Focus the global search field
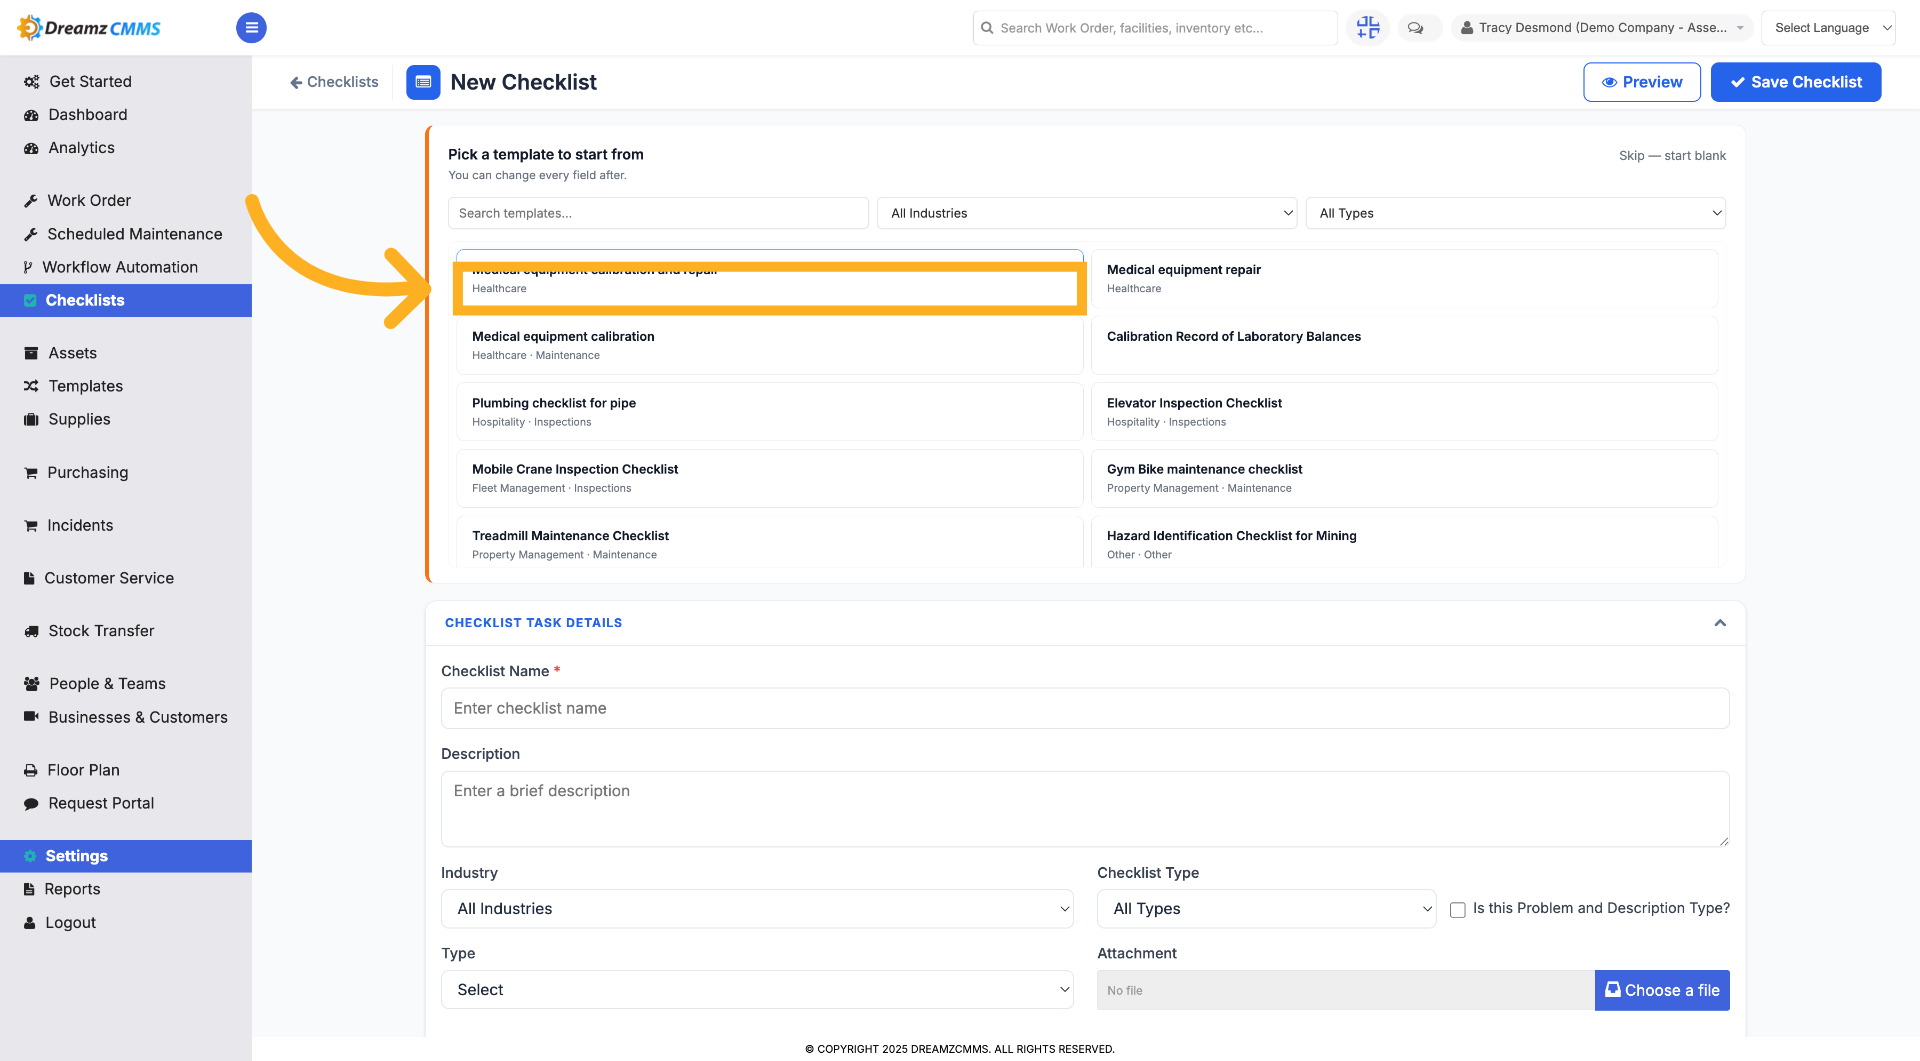 pyautogui.click(x=1155, y=28)
